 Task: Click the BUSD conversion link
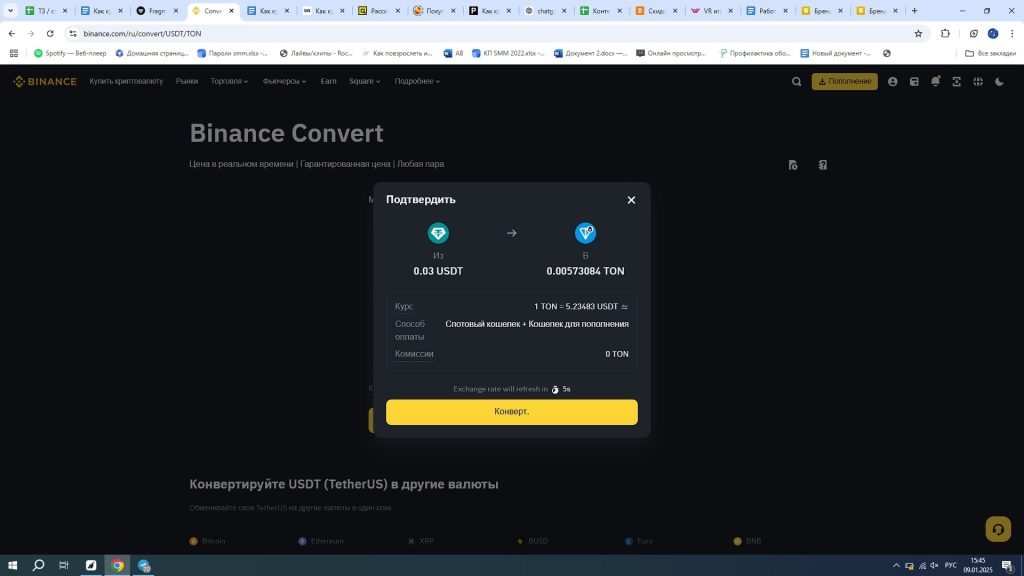point(532,541)
